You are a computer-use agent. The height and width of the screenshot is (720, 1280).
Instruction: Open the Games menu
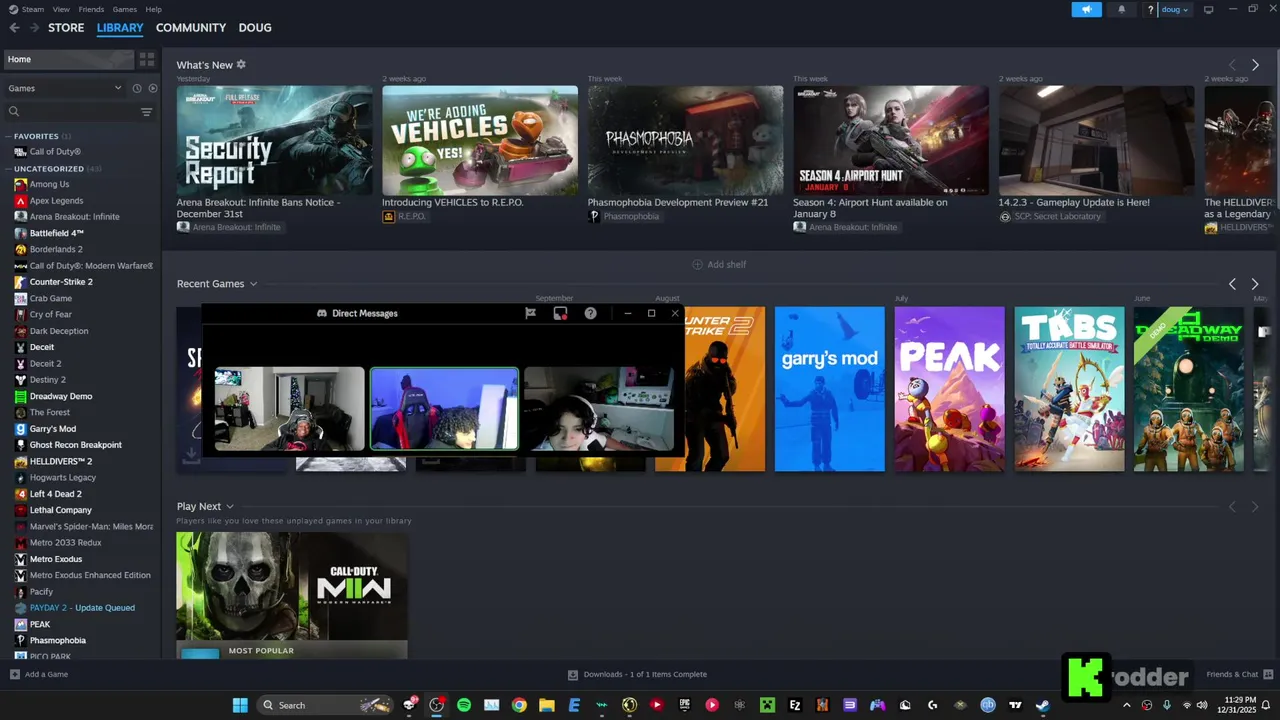pos(125,9)
